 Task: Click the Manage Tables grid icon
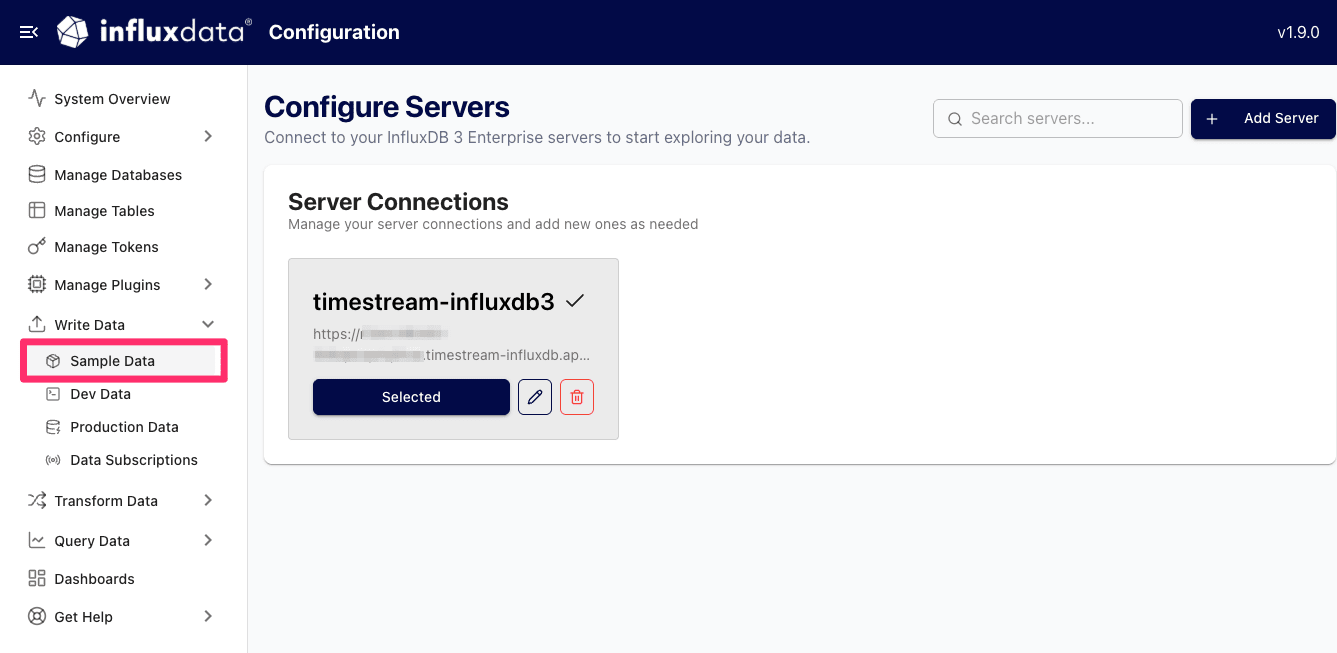click(37, 210)
